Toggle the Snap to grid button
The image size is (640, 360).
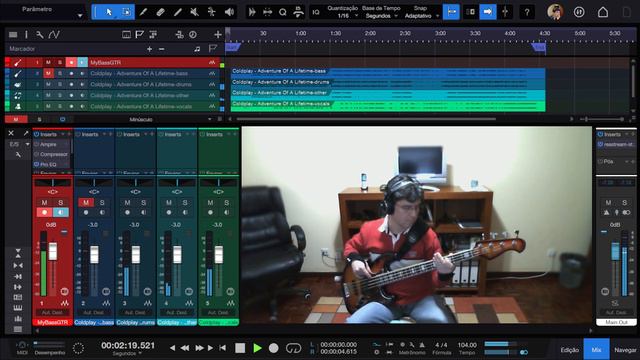(x=451, y=12)
